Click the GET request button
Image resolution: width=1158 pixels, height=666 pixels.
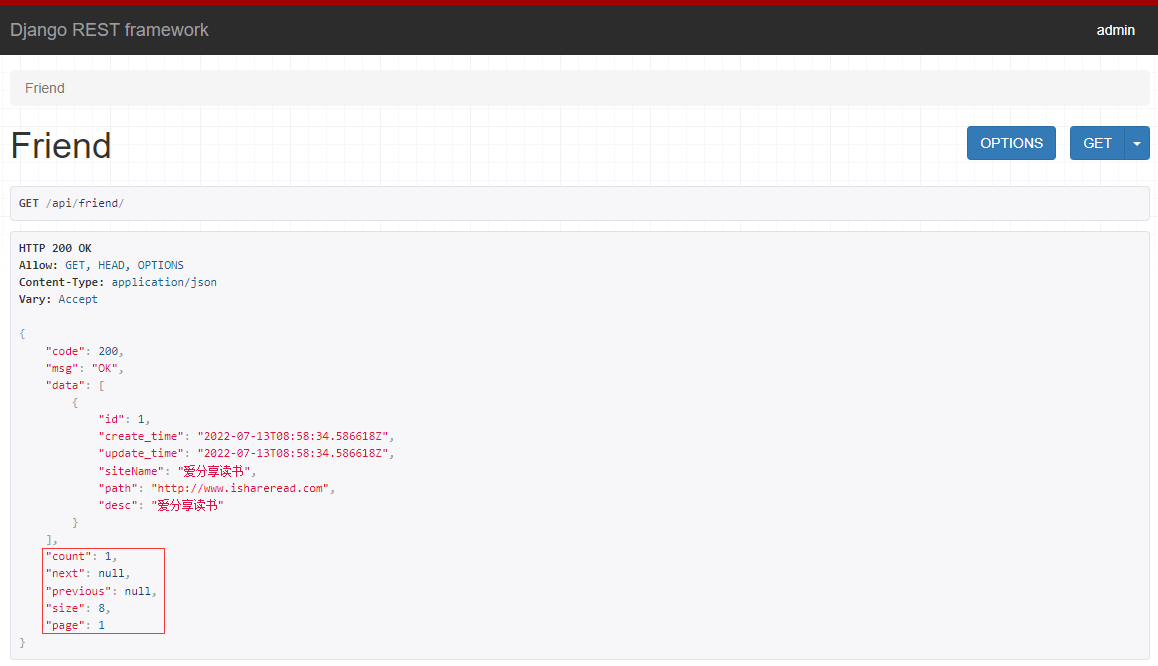(x=1097, y=143)
